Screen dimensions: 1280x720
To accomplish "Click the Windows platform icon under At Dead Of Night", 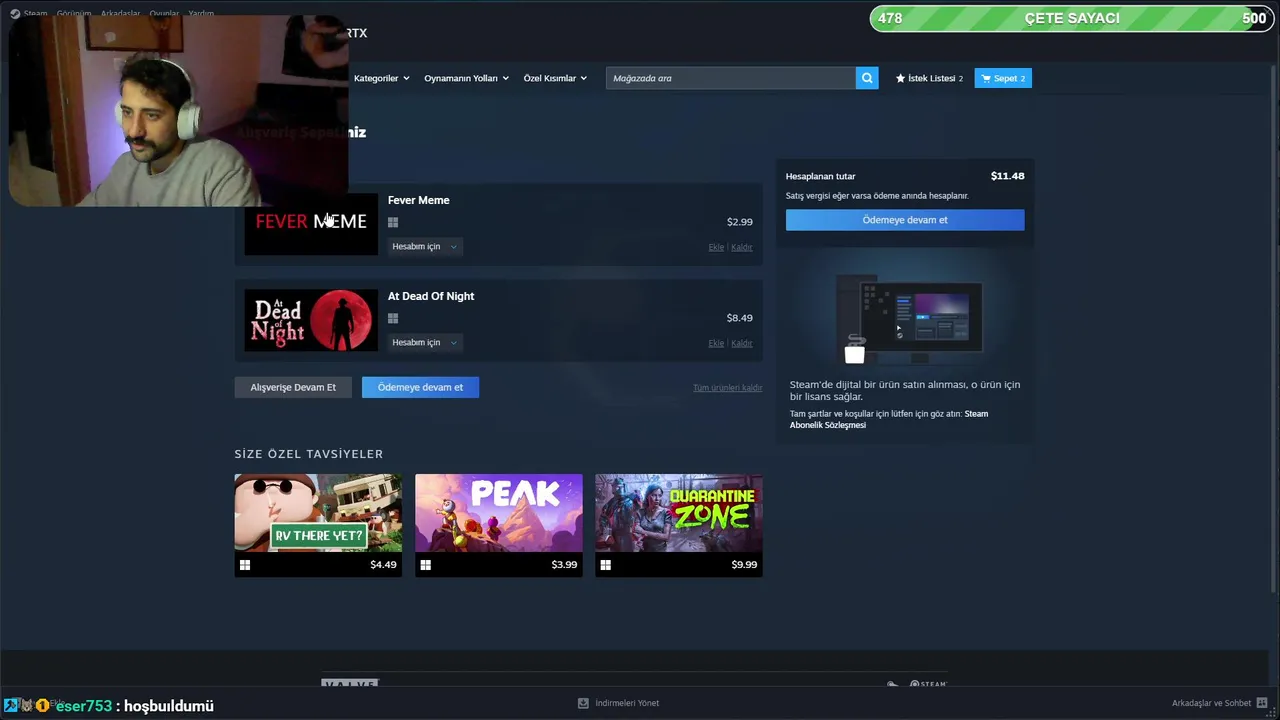I will point(393,319).
